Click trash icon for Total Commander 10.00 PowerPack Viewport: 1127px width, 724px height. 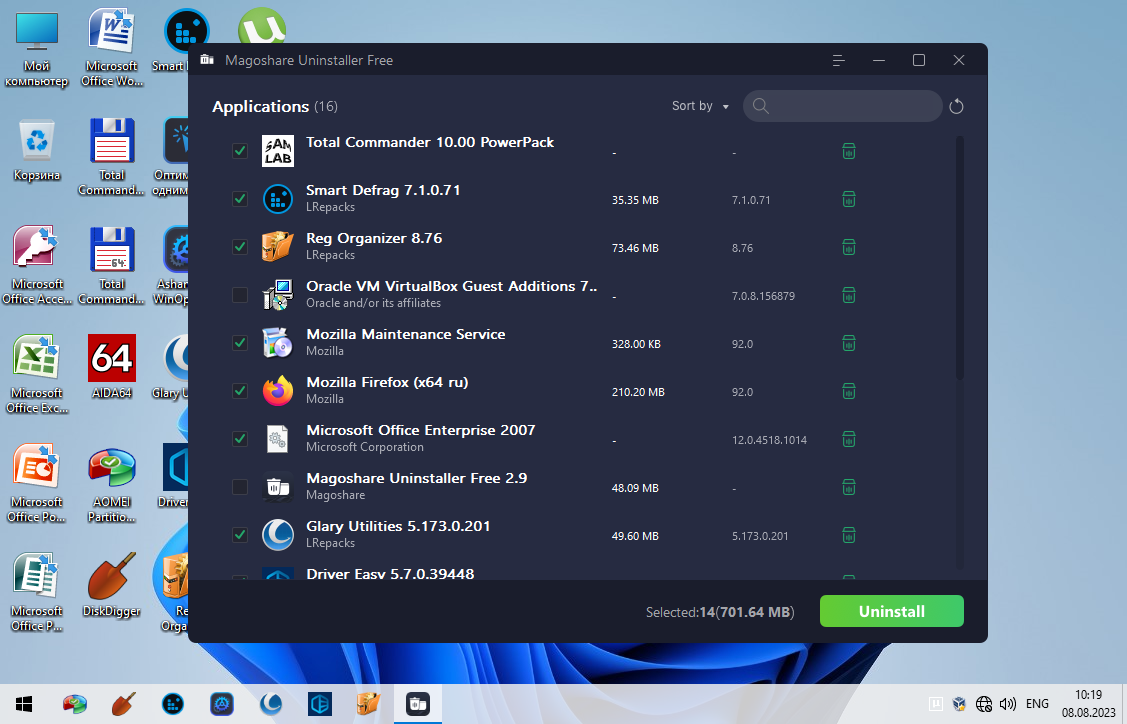coord(849,151)
